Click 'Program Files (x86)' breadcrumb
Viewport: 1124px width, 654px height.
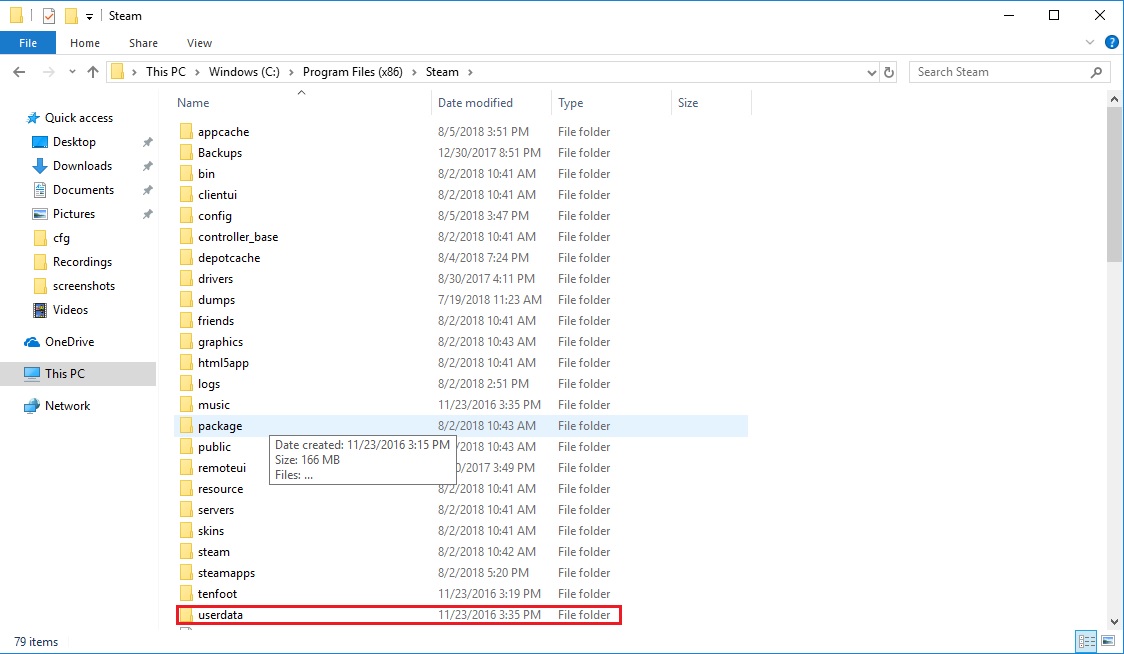(353, 72)
